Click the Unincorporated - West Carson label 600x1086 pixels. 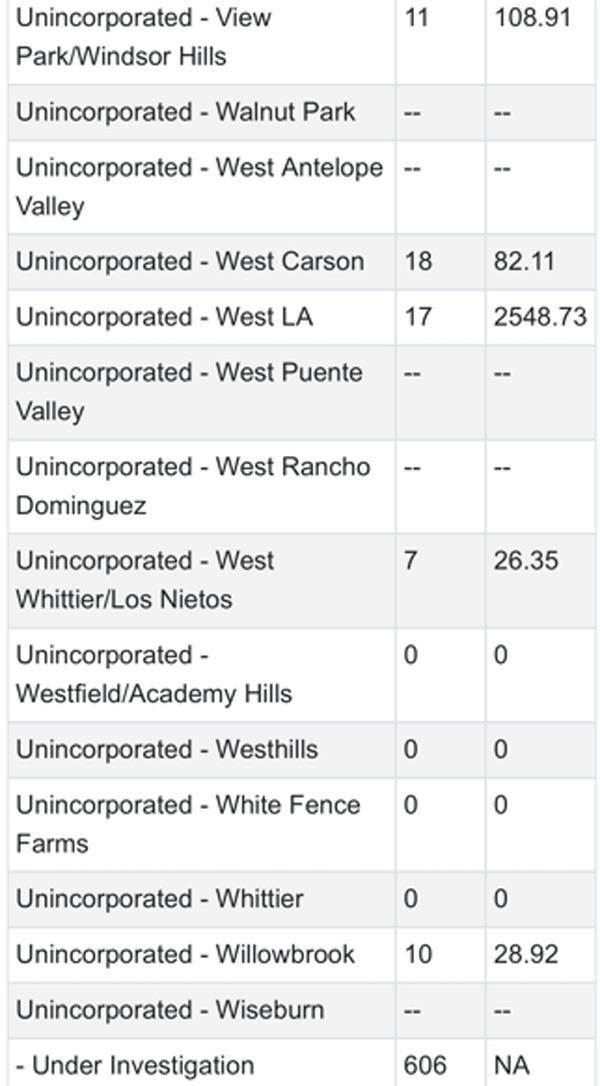190,262
